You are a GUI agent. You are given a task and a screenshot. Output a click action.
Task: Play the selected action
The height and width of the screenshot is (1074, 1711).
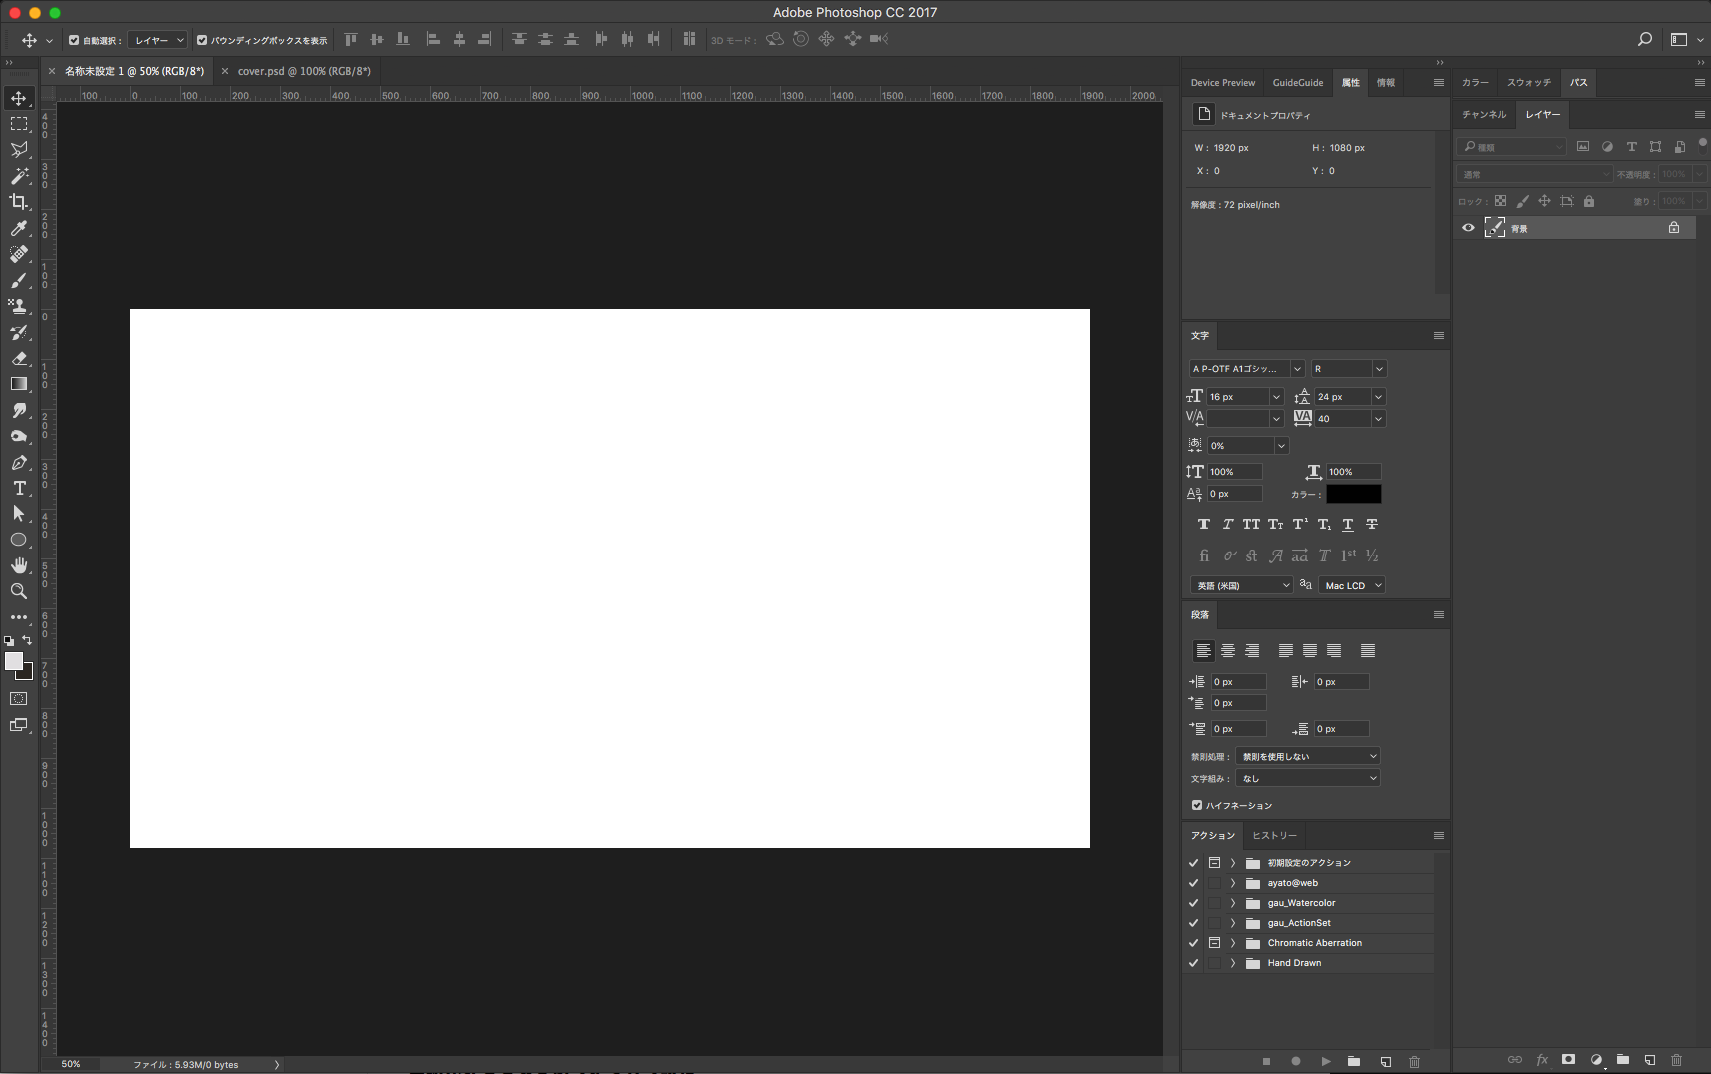[1326, 1061]
